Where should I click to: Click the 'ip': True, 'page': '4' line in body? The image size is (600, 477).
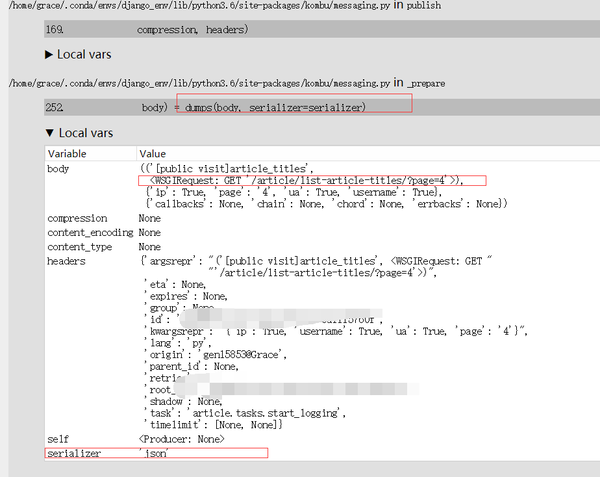(x=294, y=192)
